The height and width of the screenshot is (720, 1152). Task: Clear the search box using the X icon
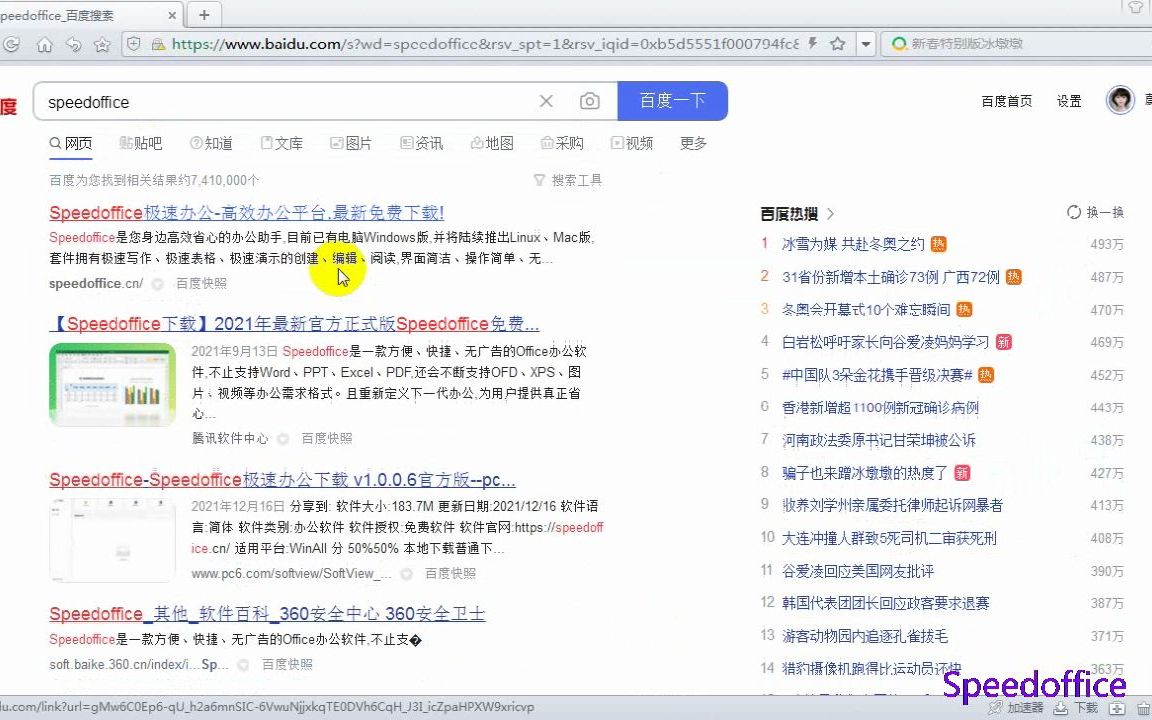(x=546, y=100)
